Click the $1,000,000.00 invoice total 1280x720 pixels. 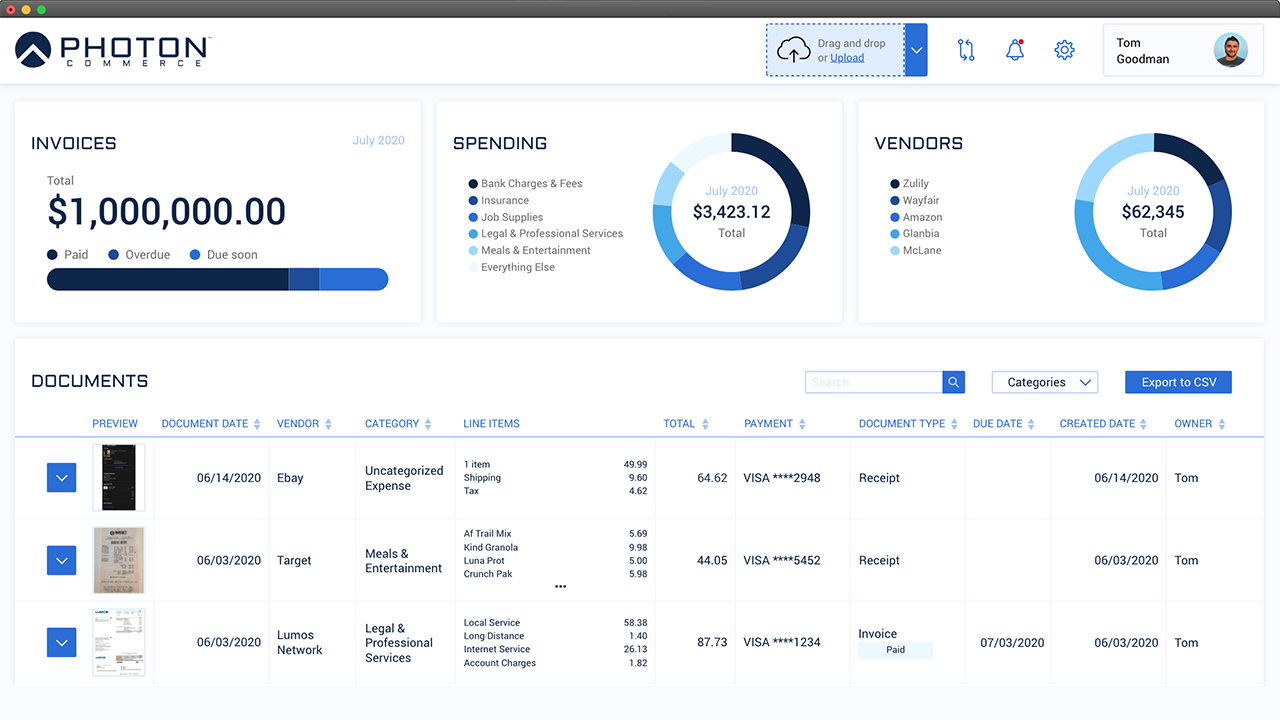click(x=167, y=211)
